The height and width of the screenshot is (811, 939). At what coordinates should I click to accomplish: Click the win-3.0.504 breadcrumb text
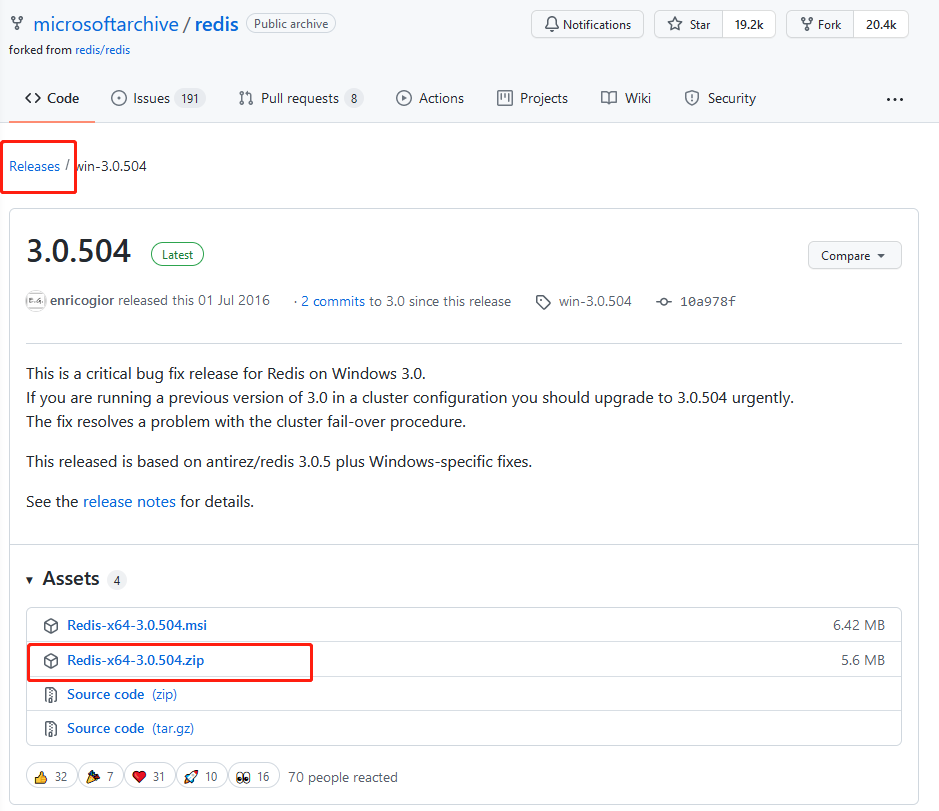point(111,167)
